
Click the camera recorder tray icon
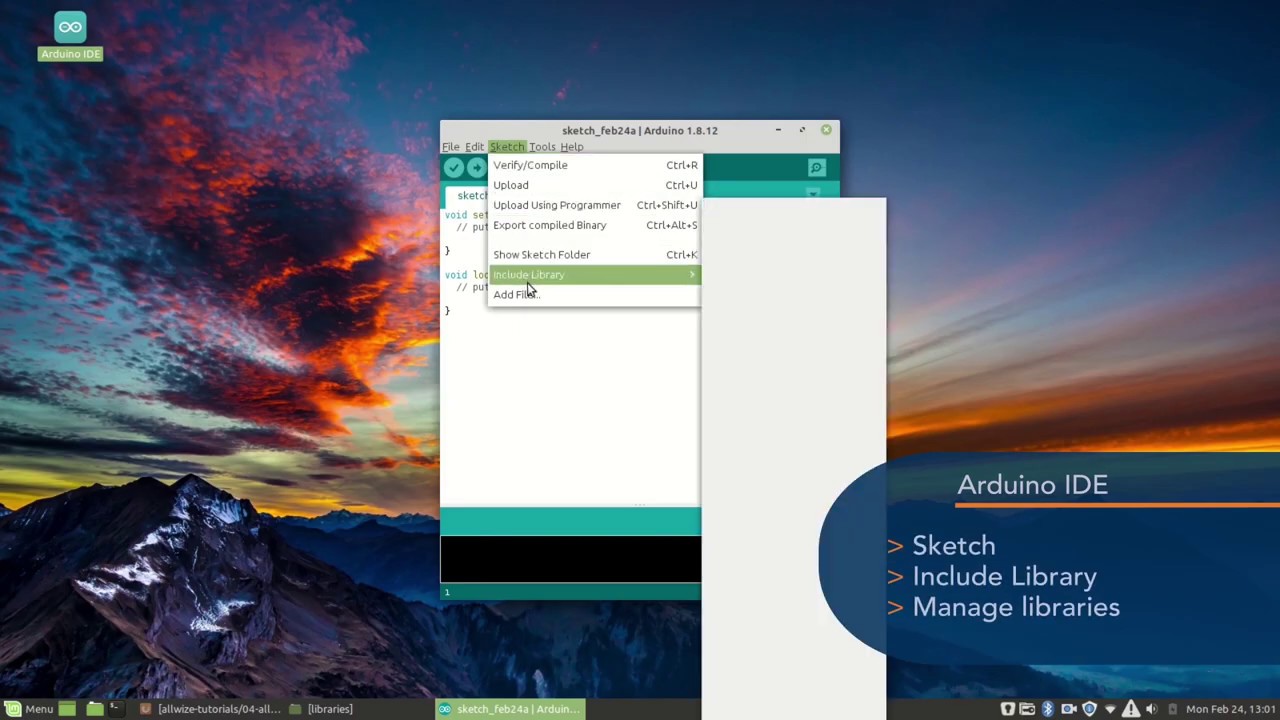coord(1068,709)
